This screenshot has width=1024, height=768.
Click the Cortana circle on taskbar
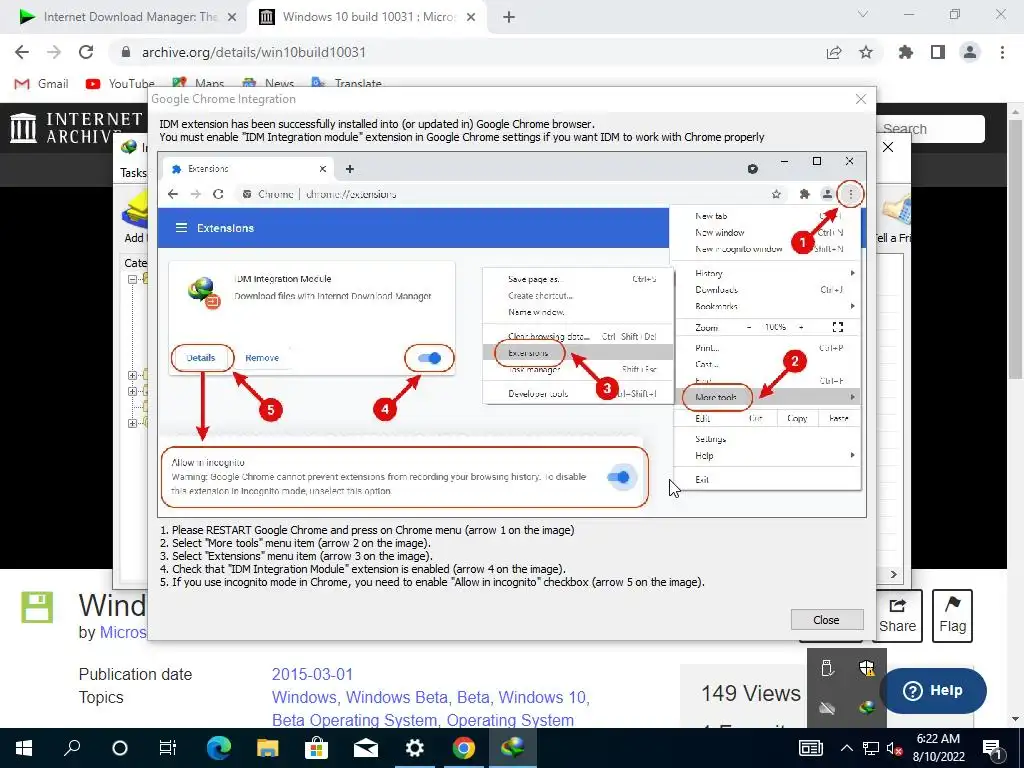[x=120, y=748]
